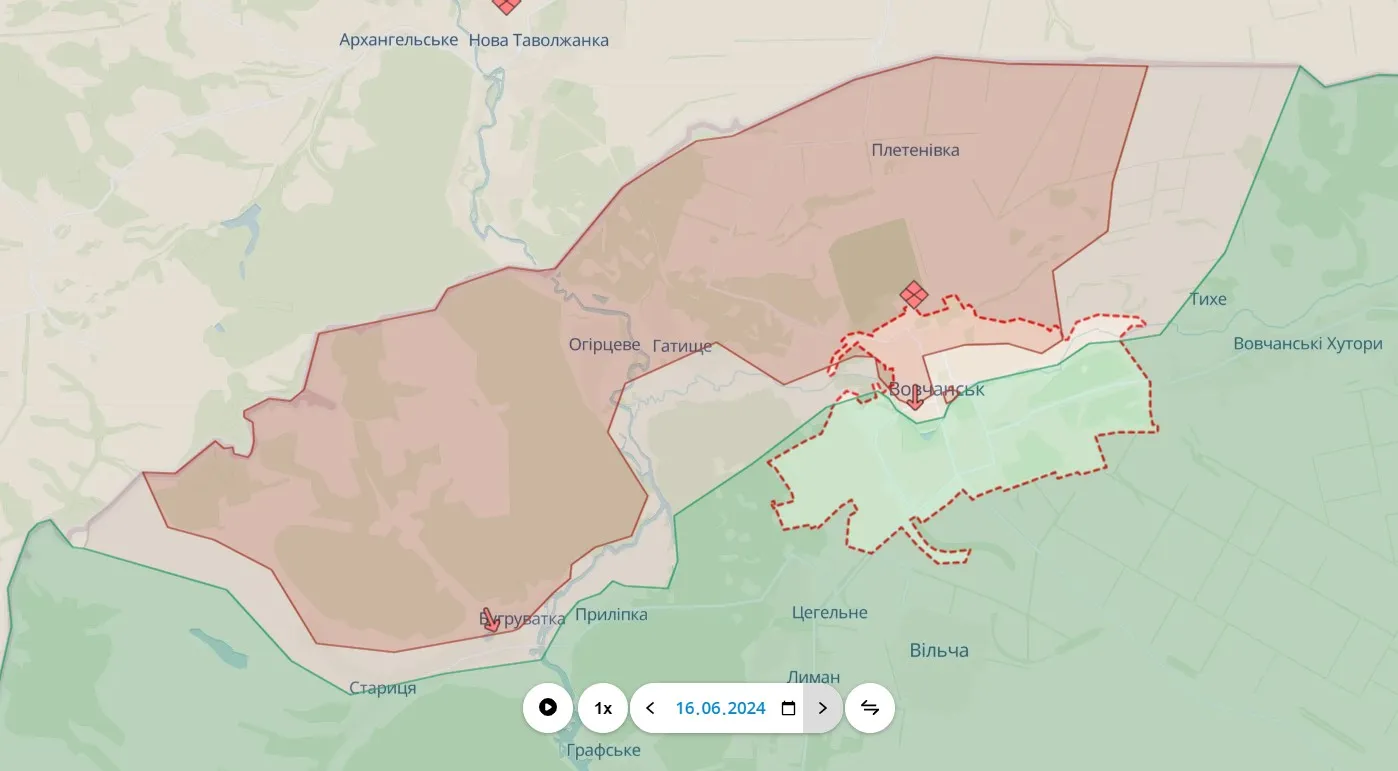
Task: Click the red arrow marker near Бугруватка
Action: coord(492,619)
